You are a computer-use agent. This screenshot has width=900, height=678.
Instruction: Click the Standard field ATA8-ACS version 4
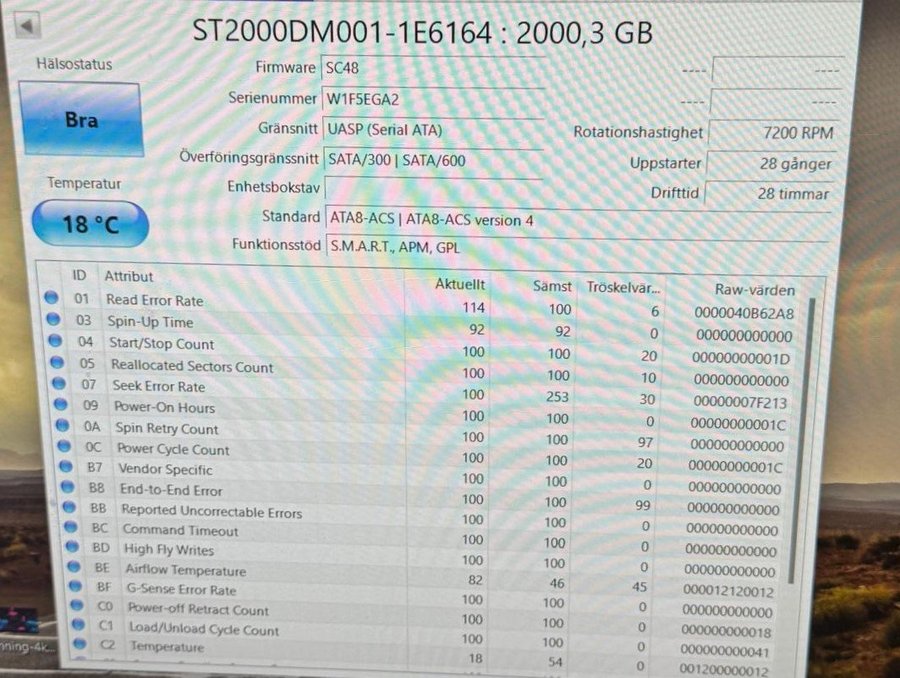(577, 220)
